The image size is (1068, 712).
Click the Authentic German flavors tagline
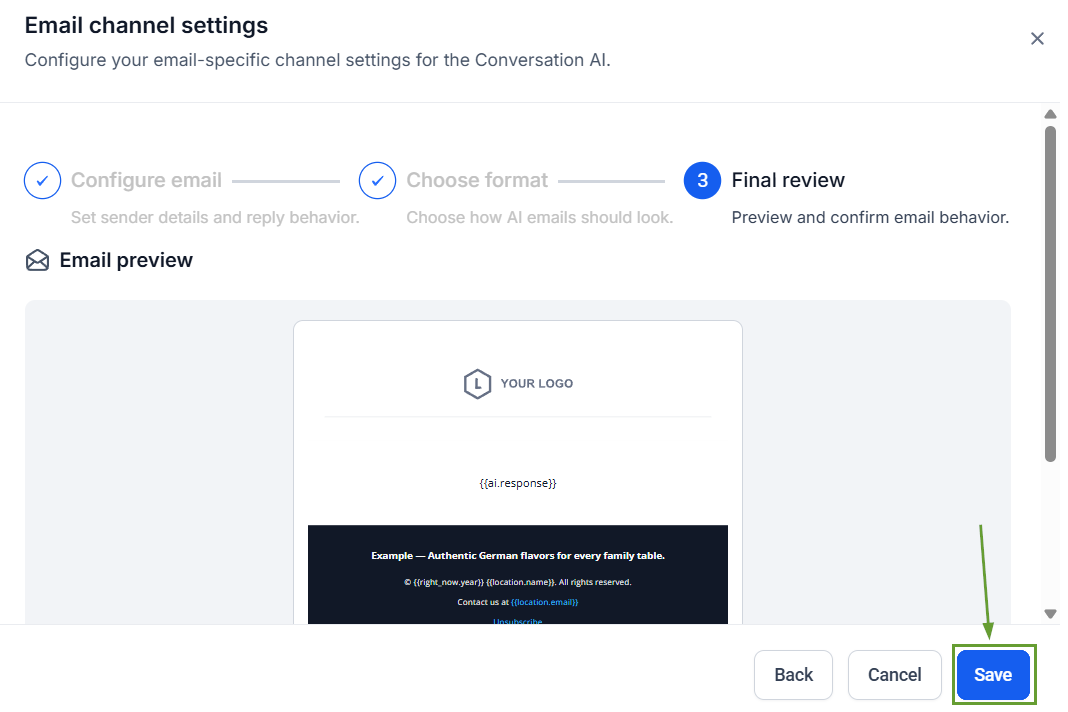(x=518, y=556)
